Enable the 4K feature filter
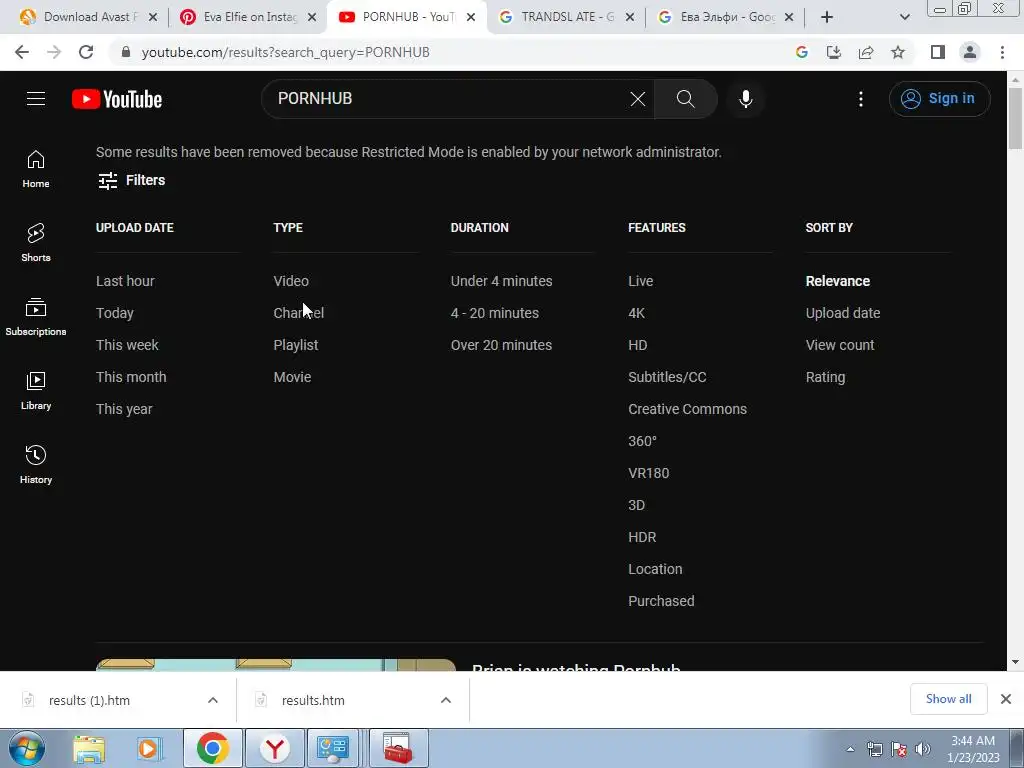The width and height of the screenshot is (1024, 768). 637,313
